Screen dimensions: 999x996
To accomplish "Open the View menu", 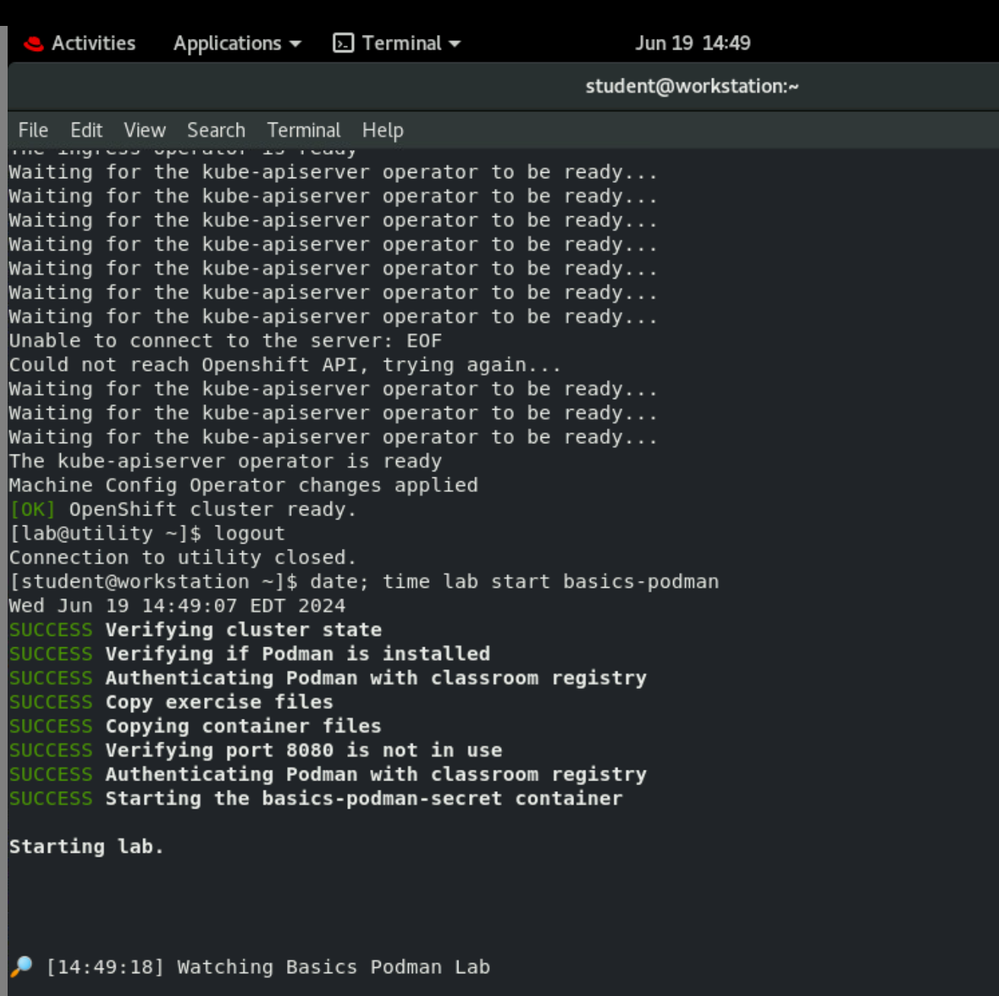I will [x=145, y=130].
